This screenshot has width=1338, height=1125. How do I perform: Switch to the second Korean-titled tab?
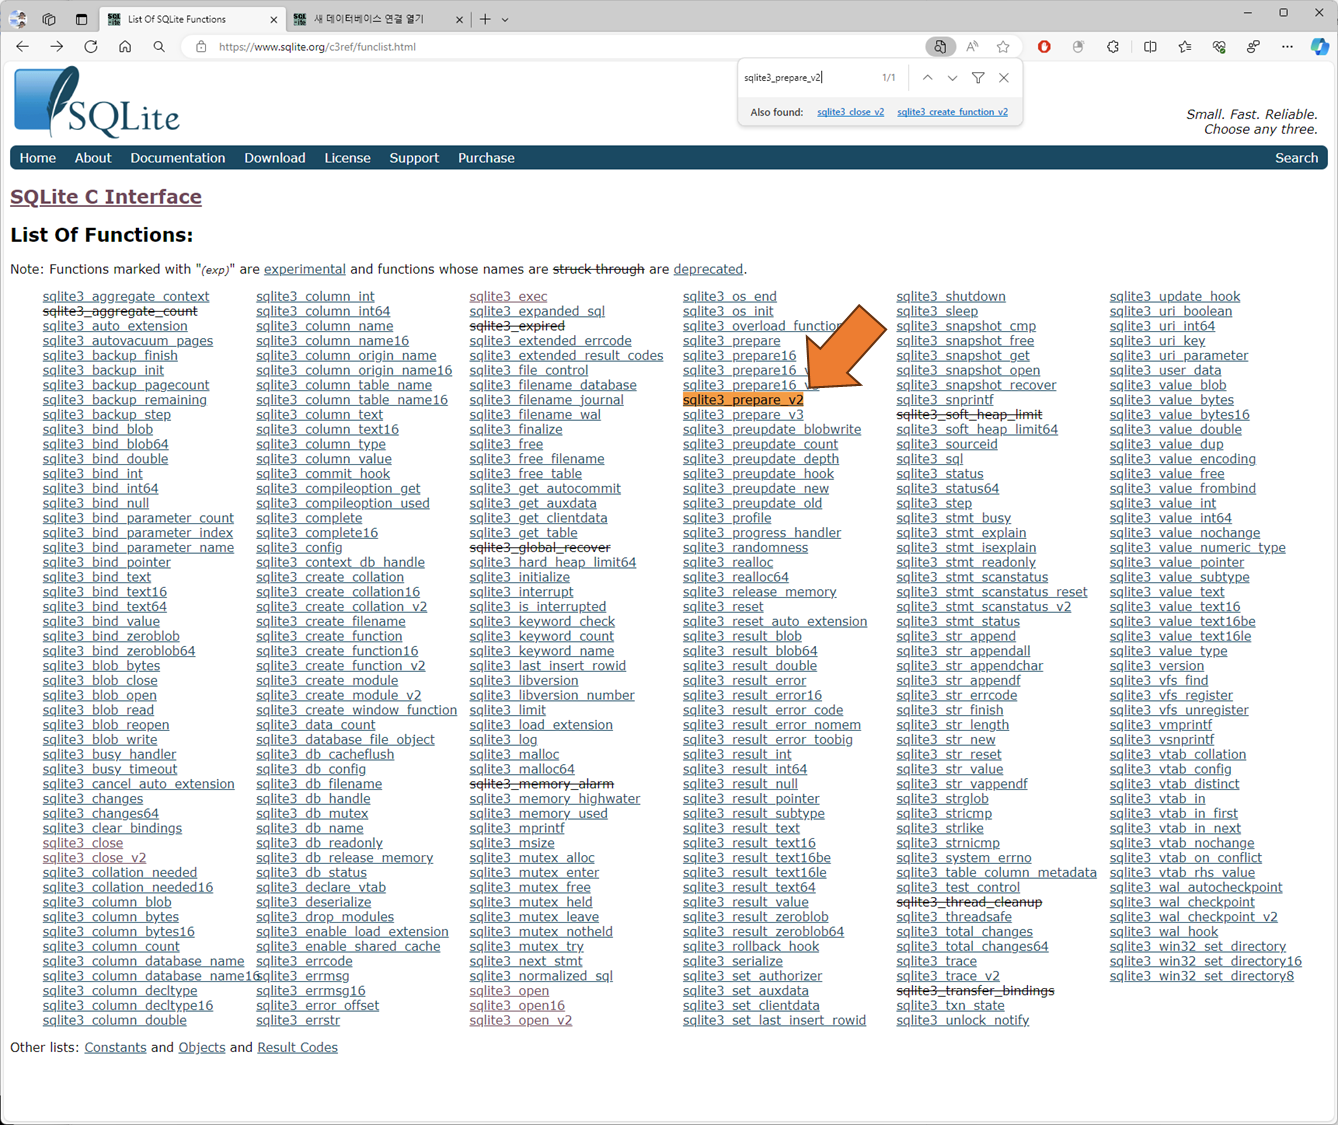[x=379, y=19]
